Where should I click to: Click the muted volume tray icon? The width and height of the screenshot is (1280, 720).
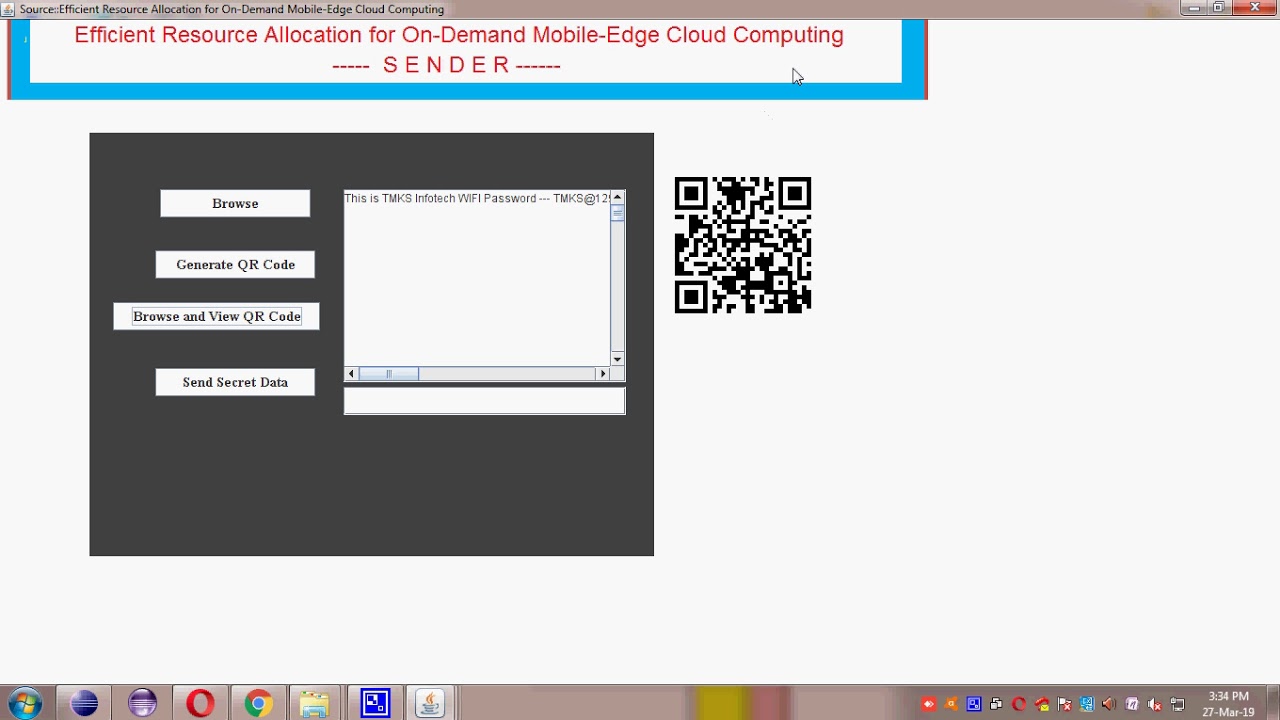click(1155, 705)
